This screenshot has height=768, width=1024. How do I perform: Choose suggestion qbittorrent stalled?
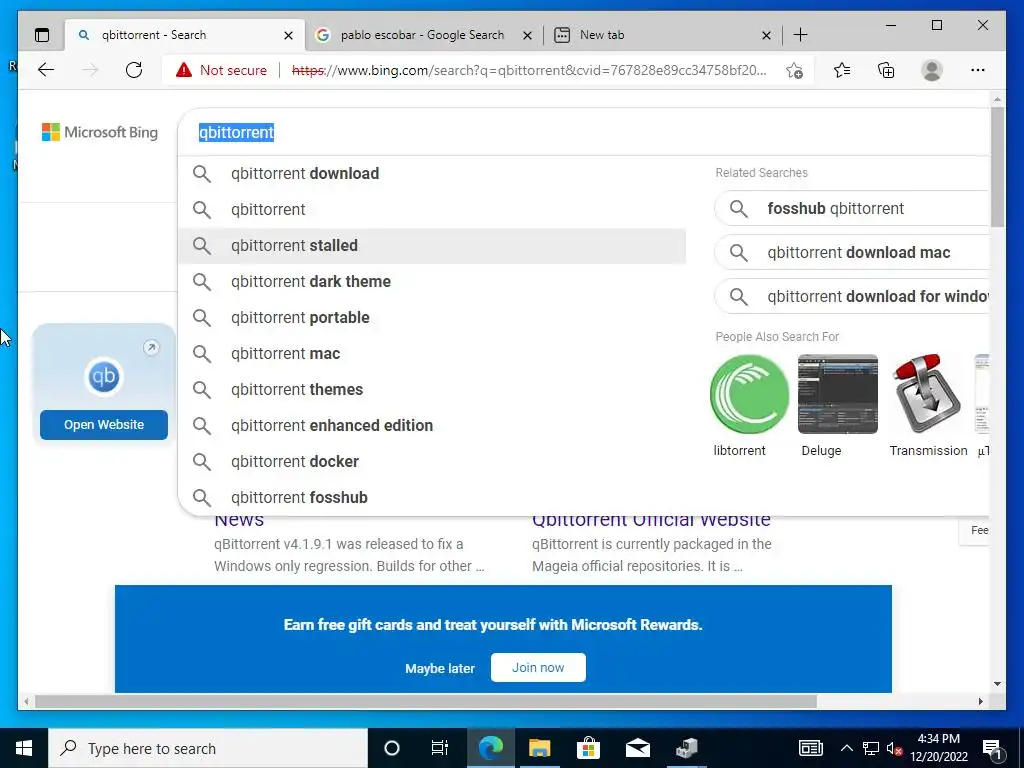pos(432,246)
